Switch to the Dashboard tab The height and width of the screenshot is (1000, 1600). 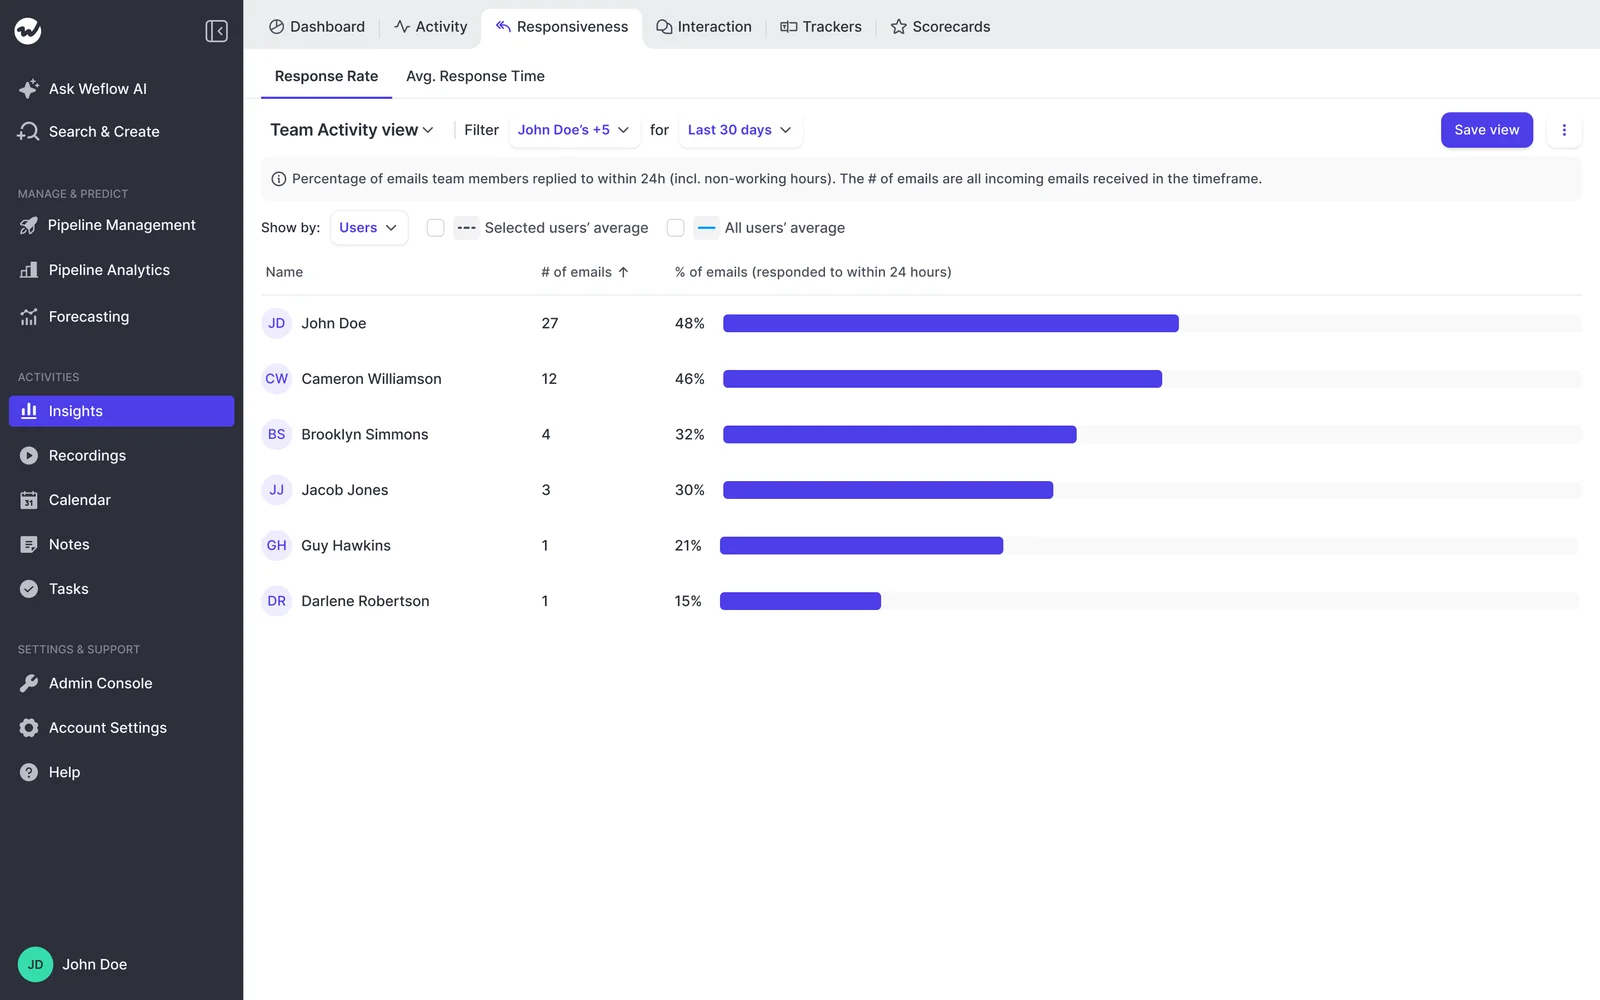pos(317,27)
